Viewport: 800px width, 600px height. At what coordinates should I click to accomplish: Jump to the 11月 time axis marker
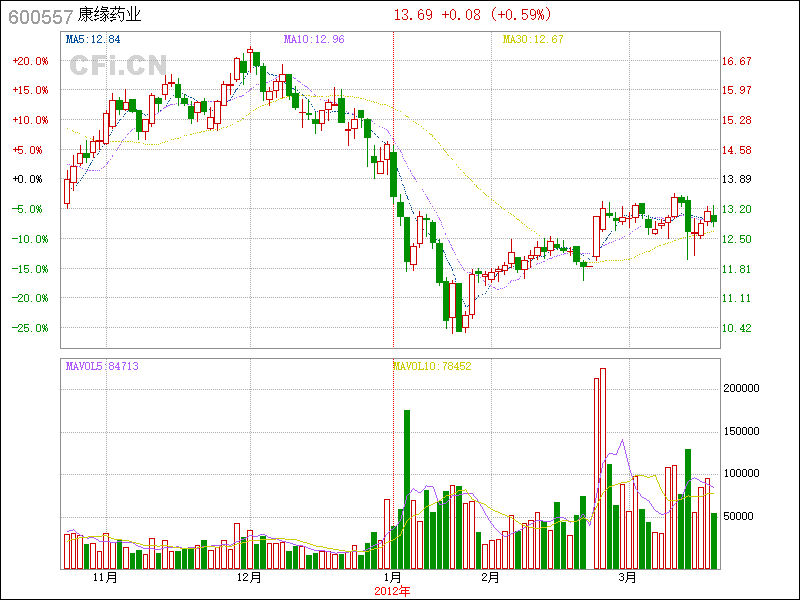105,578
